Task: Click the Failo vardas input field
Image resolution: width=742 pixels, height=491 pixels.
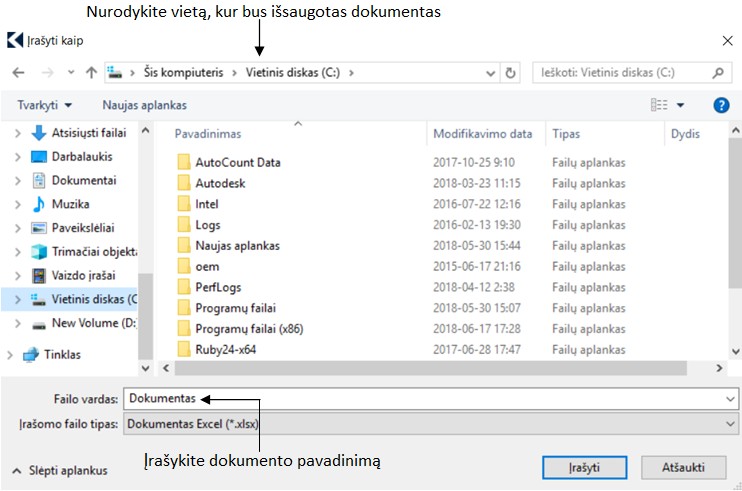Action: (431, 398)
